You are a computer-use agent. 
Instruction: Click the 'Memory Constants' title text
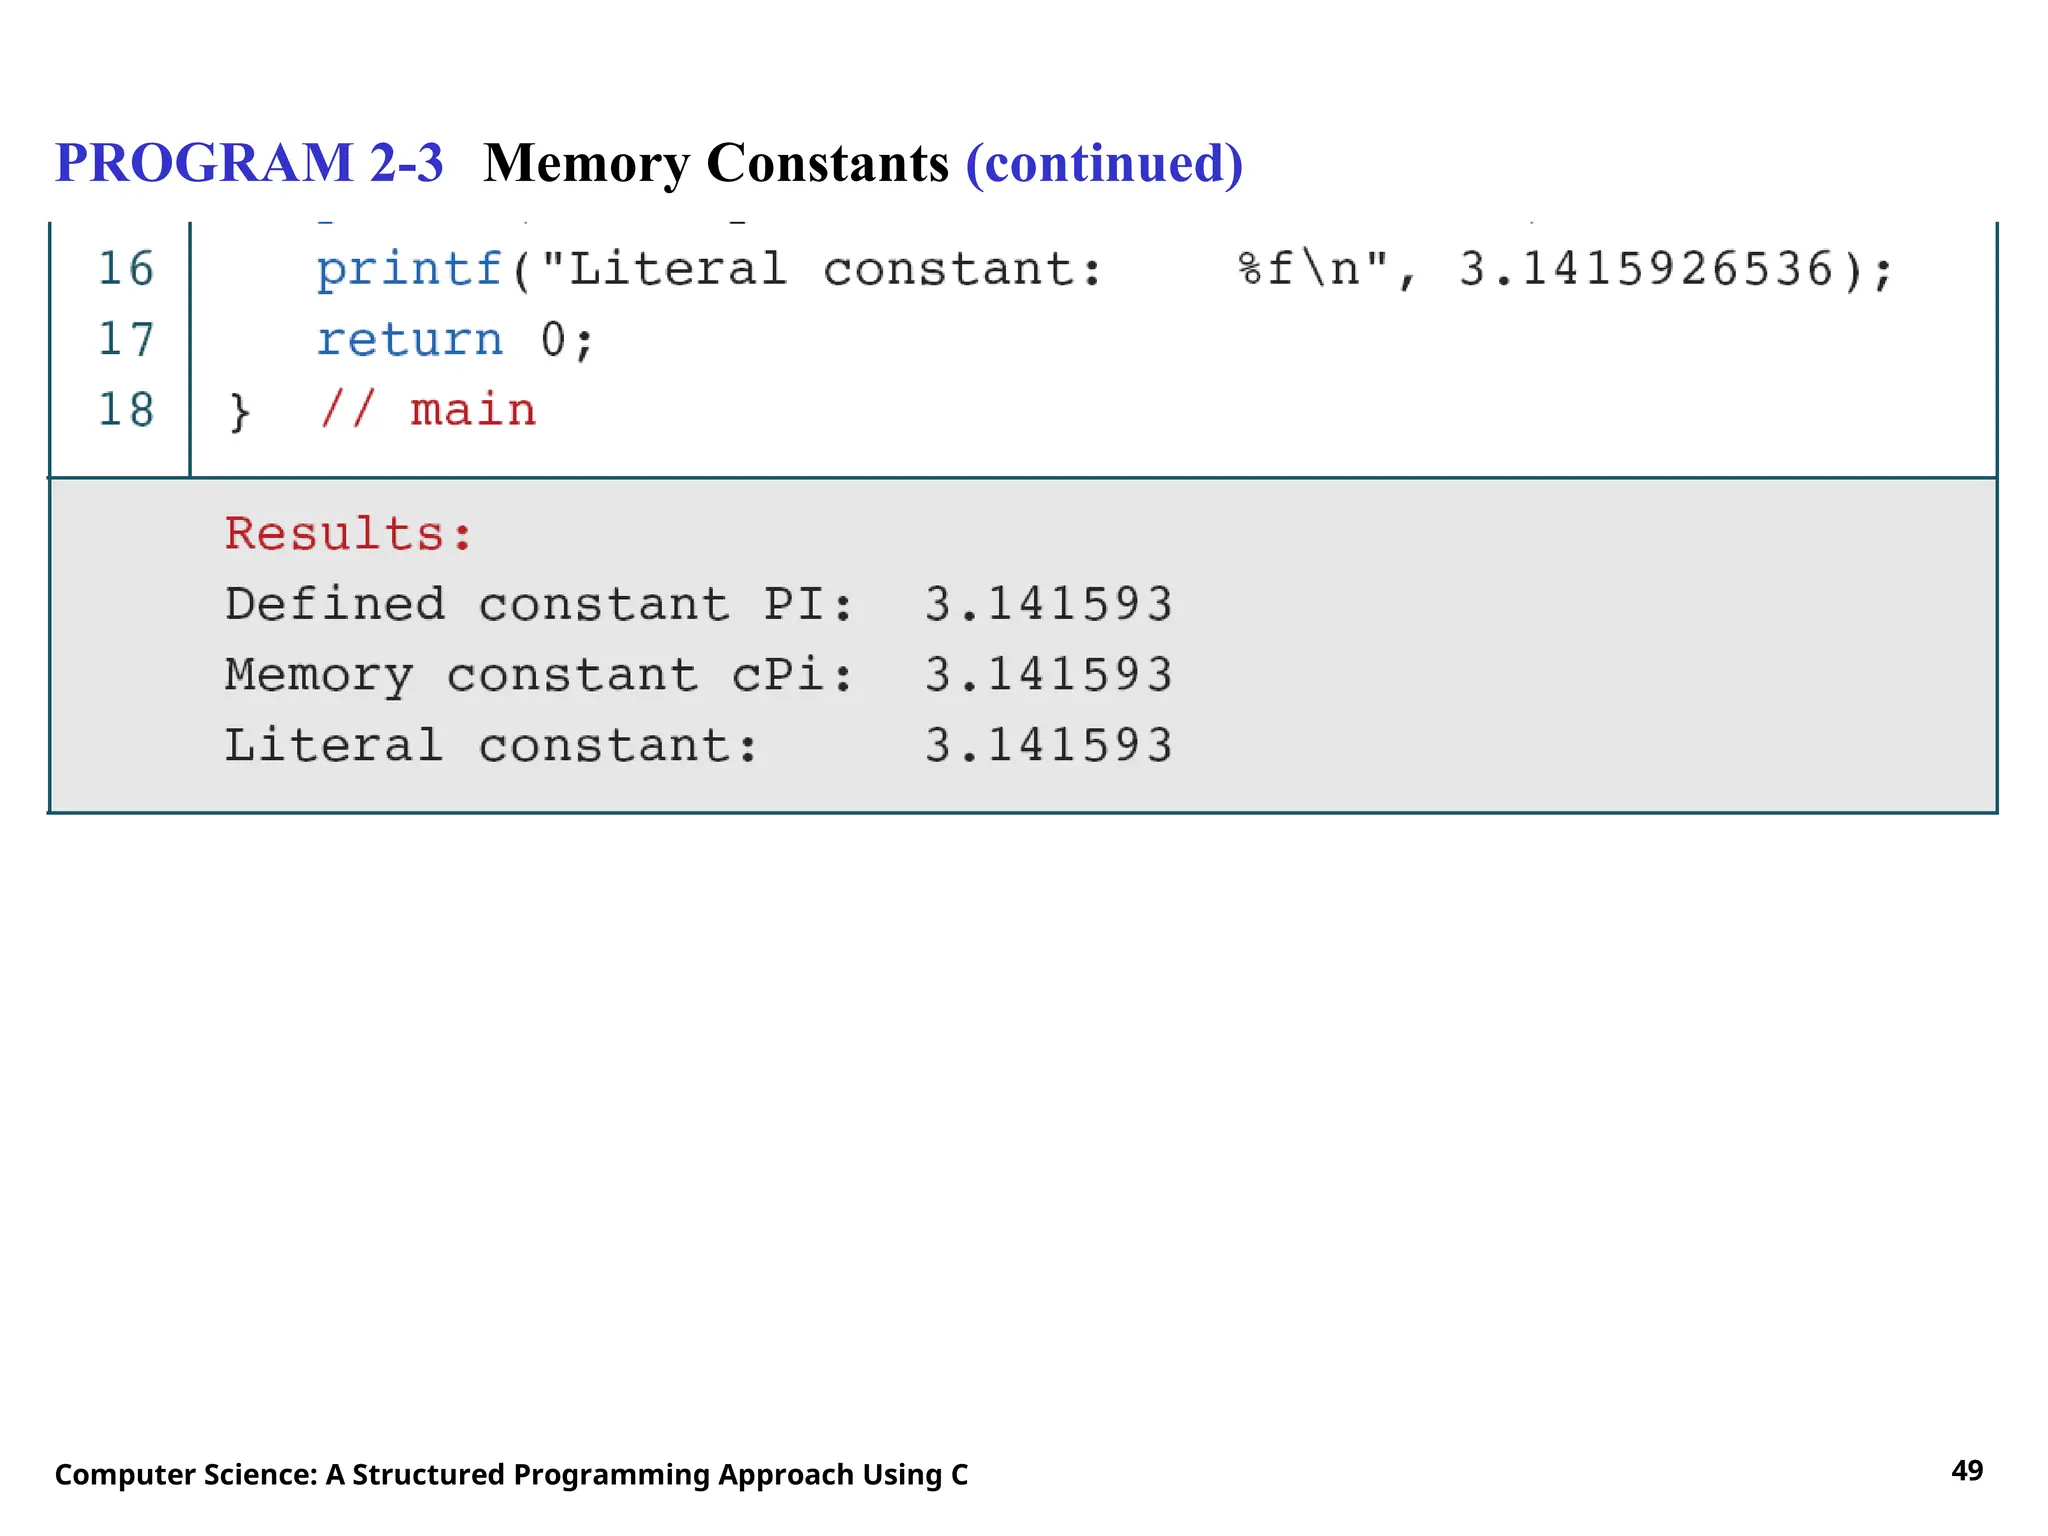pyautogui.click(x=716, y=164)
